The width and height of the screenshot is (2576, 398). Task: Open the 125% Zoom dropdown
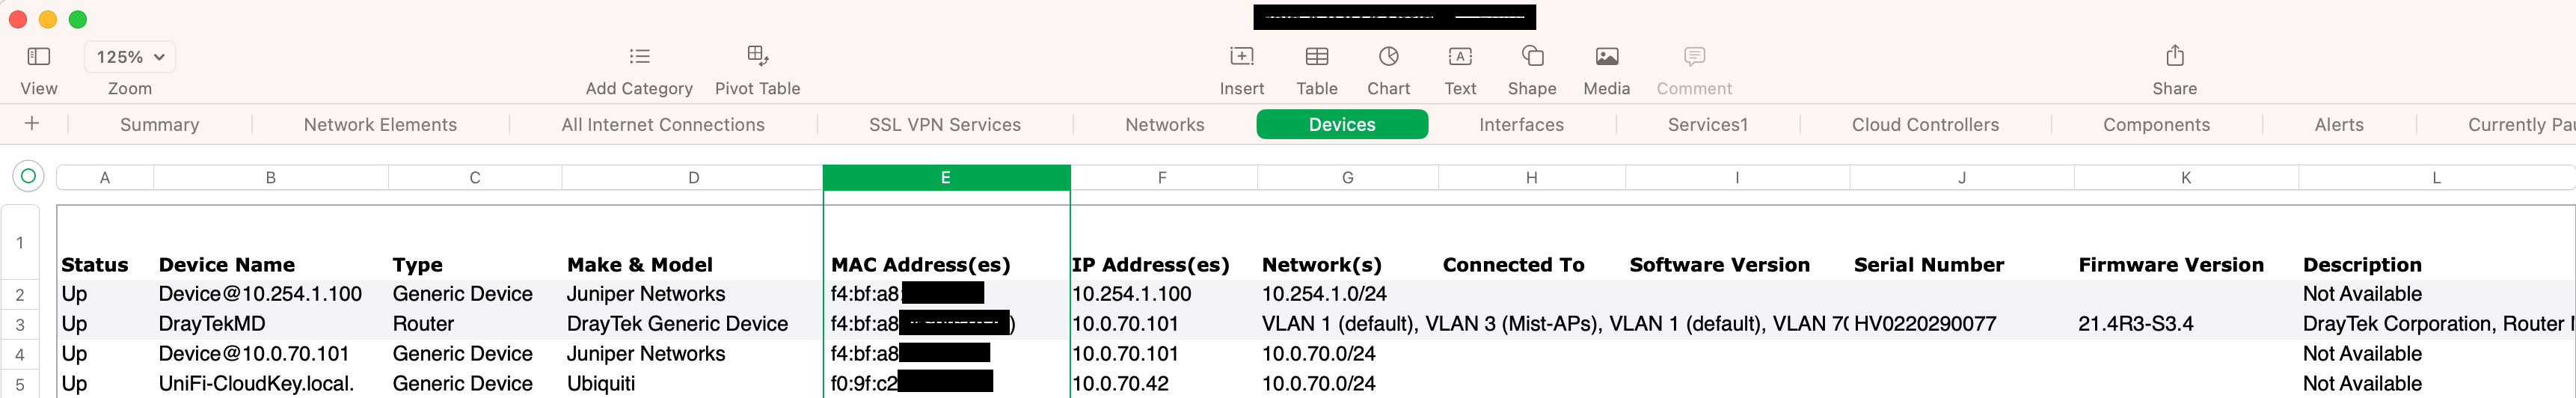click(130, 57)
